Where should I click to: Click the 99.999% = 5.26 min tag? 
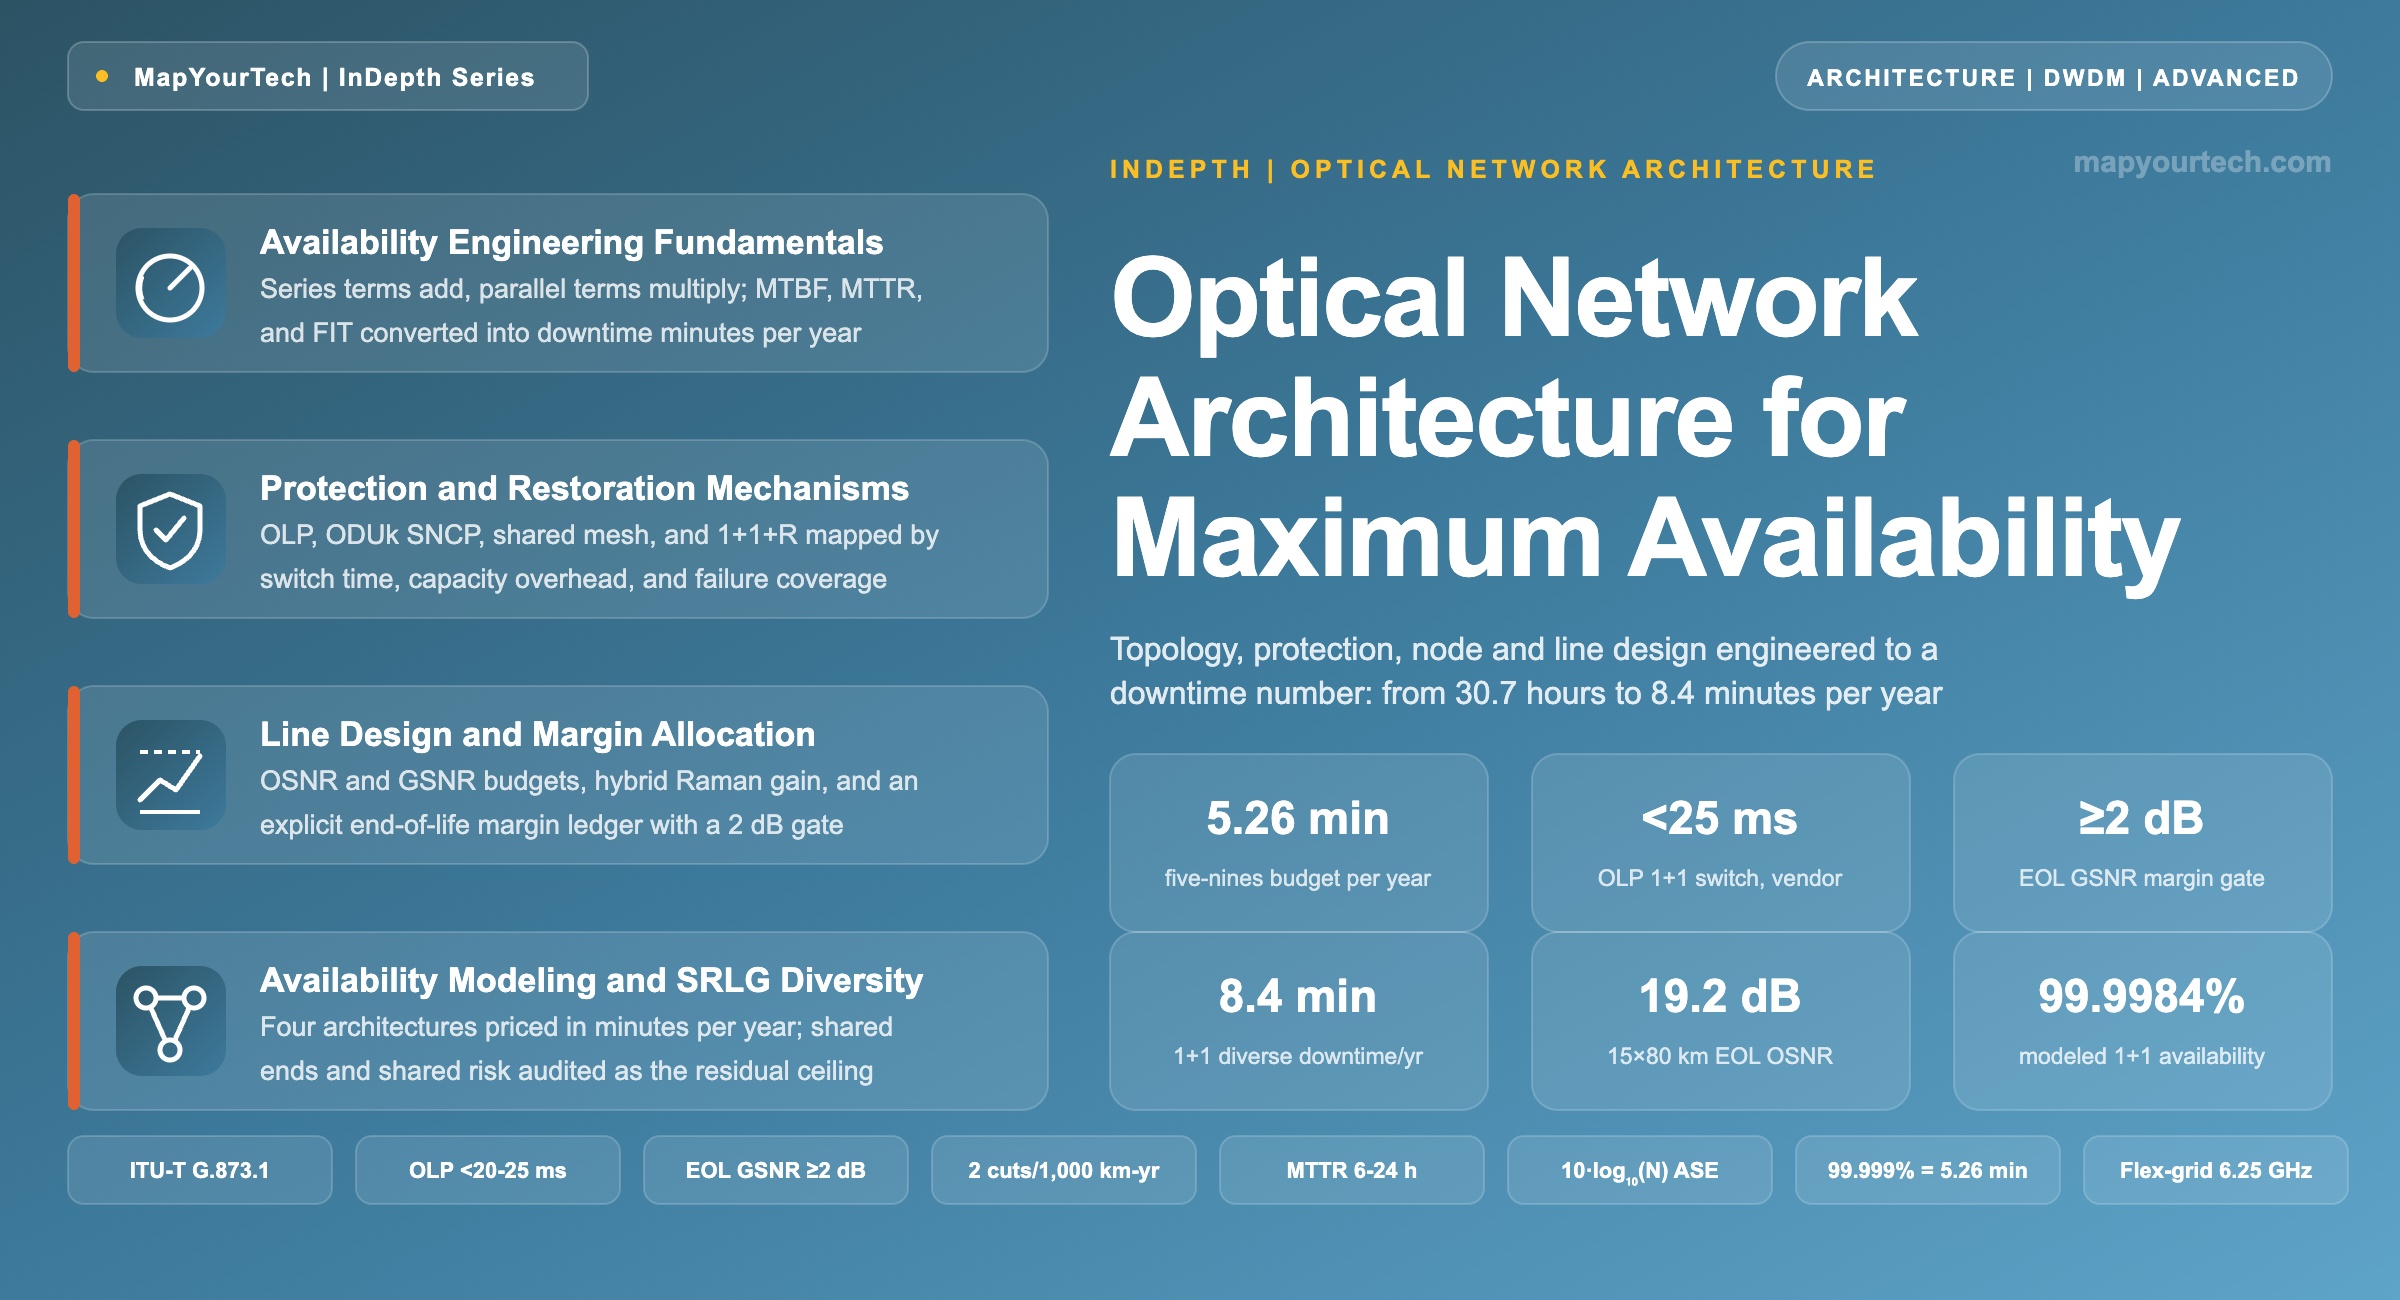(1928, 1170)
